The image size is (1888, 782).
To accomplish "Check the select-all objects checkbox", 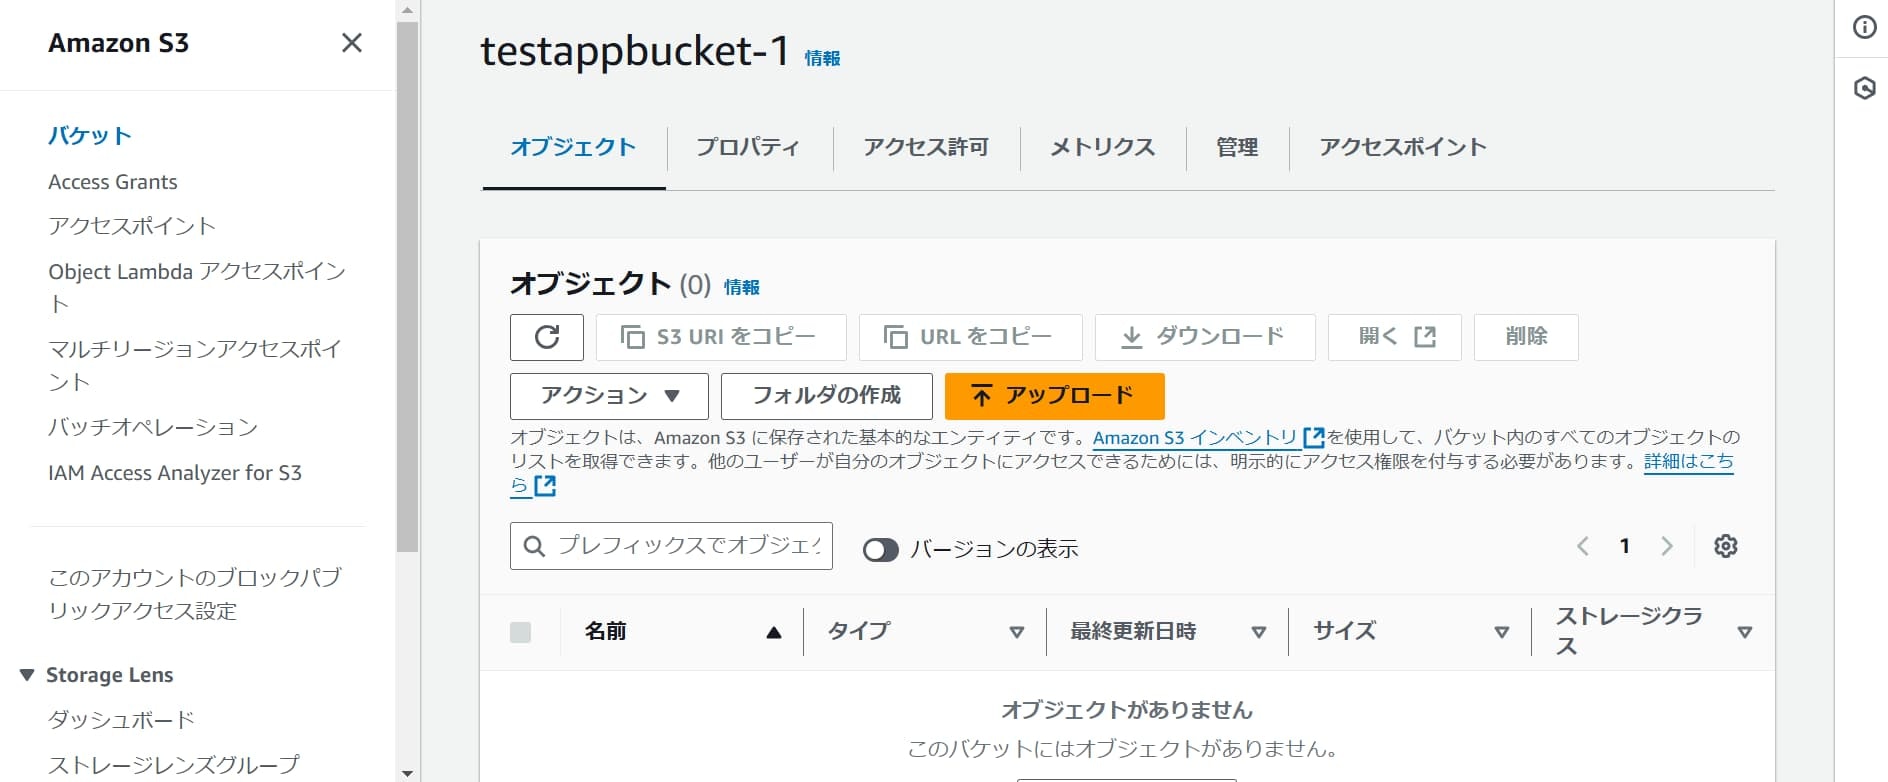I will (x=520, y=632).
